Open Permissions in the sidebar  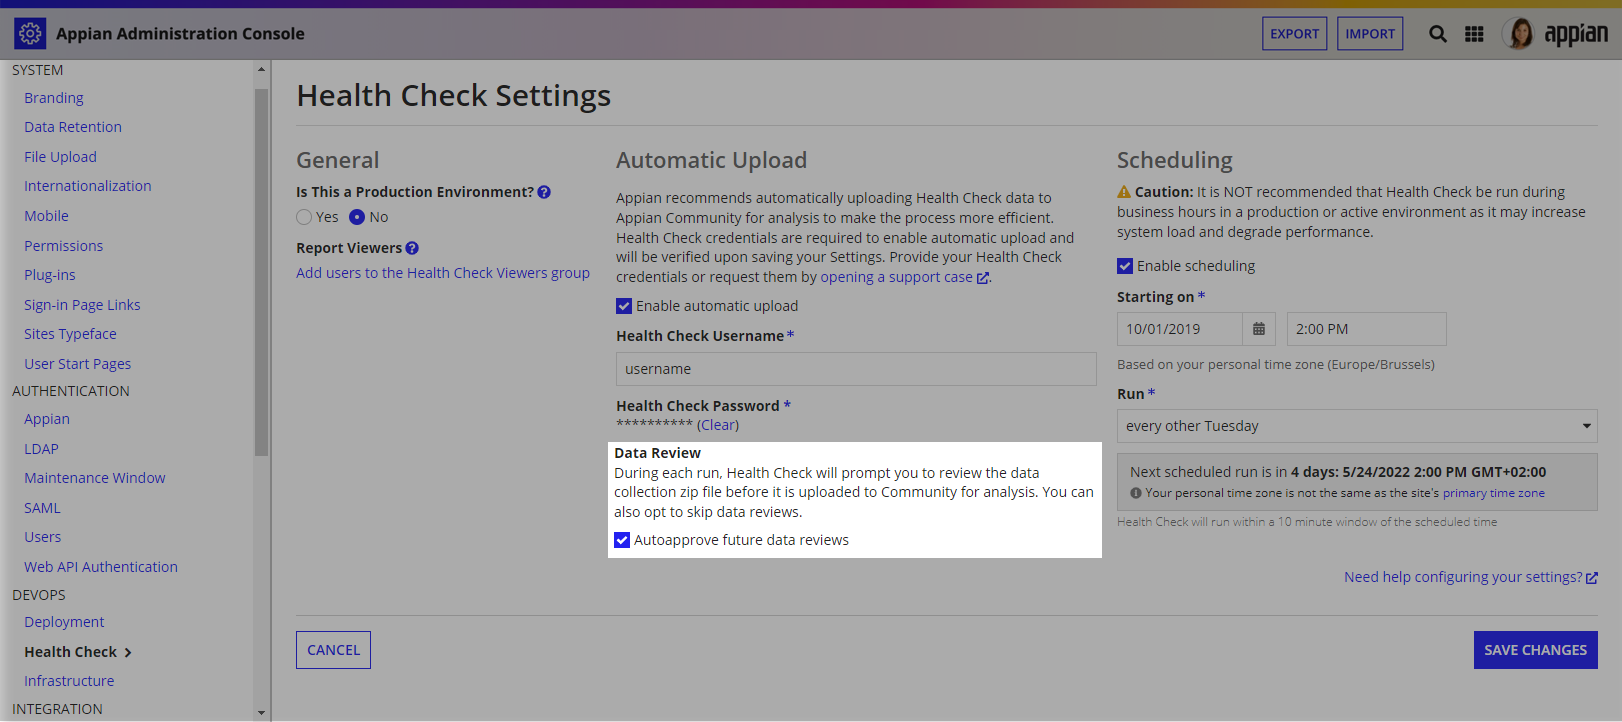(x=64, y=246)
